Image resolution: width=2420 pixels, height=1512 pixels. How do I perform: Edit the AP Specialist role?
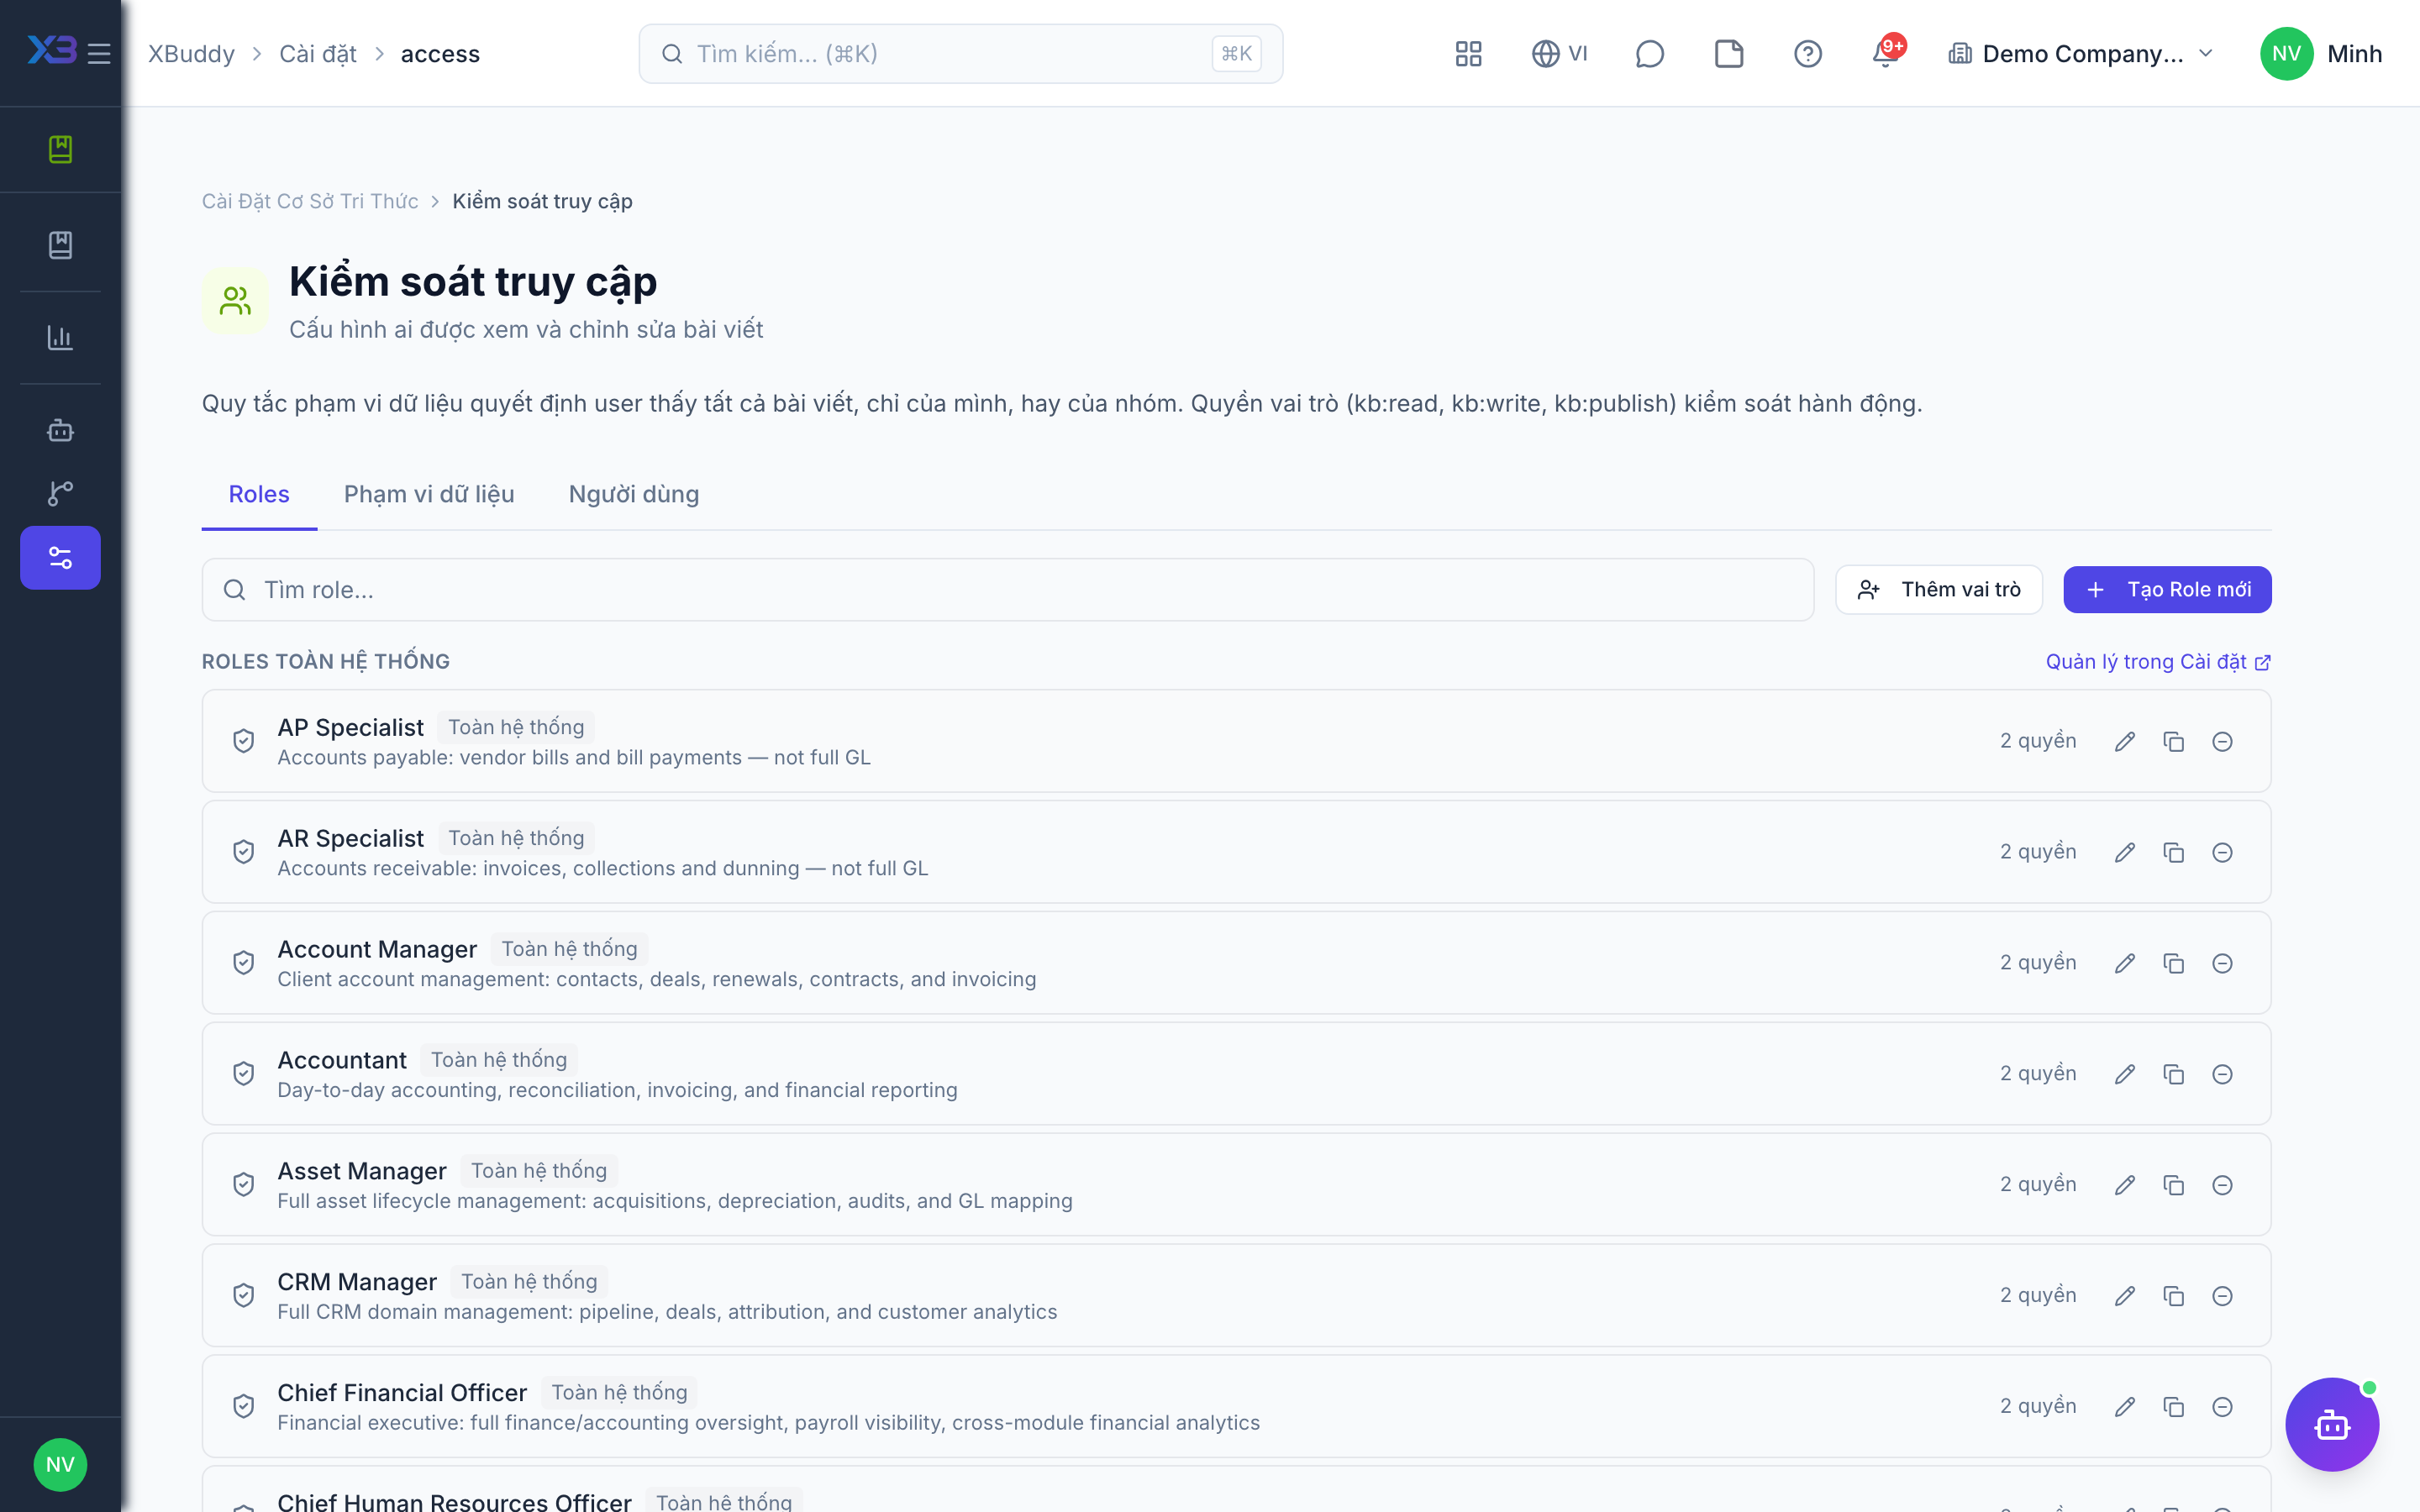[x=2125, y=741]
